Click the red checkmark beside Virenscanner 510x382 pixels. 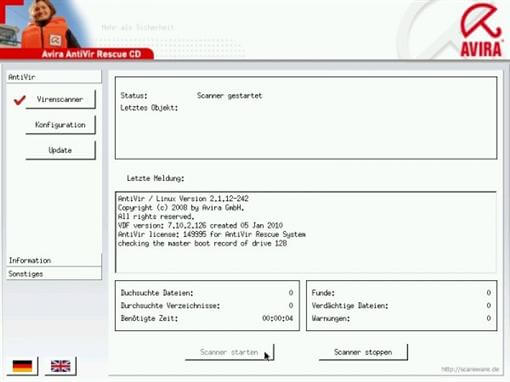20,100
